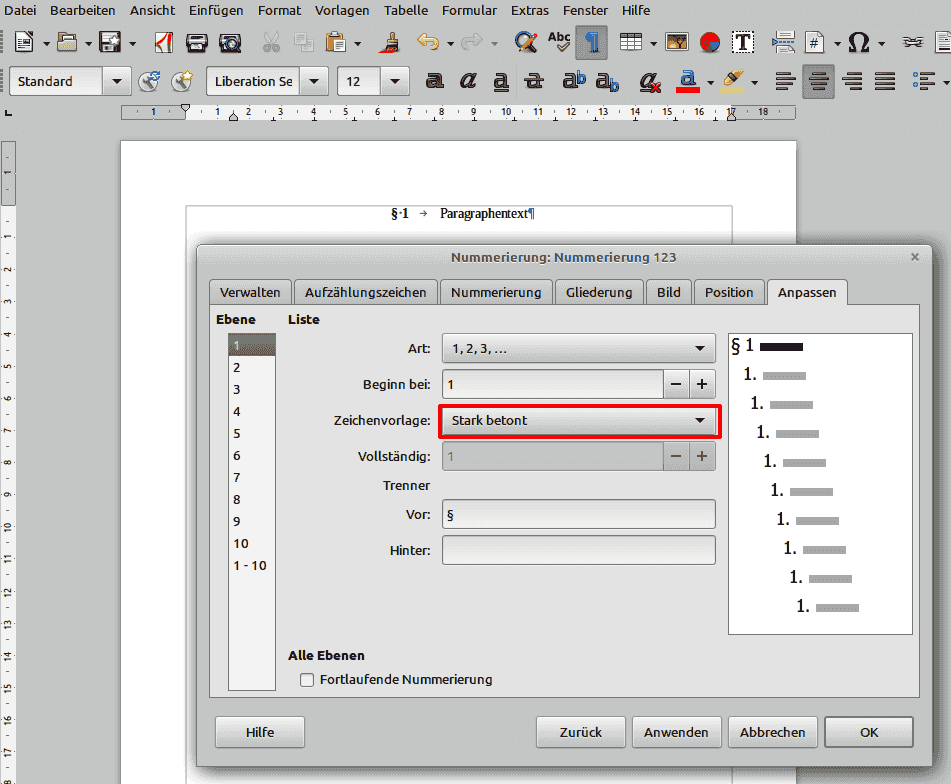Click the New Document icon

(x=24, y=42)
